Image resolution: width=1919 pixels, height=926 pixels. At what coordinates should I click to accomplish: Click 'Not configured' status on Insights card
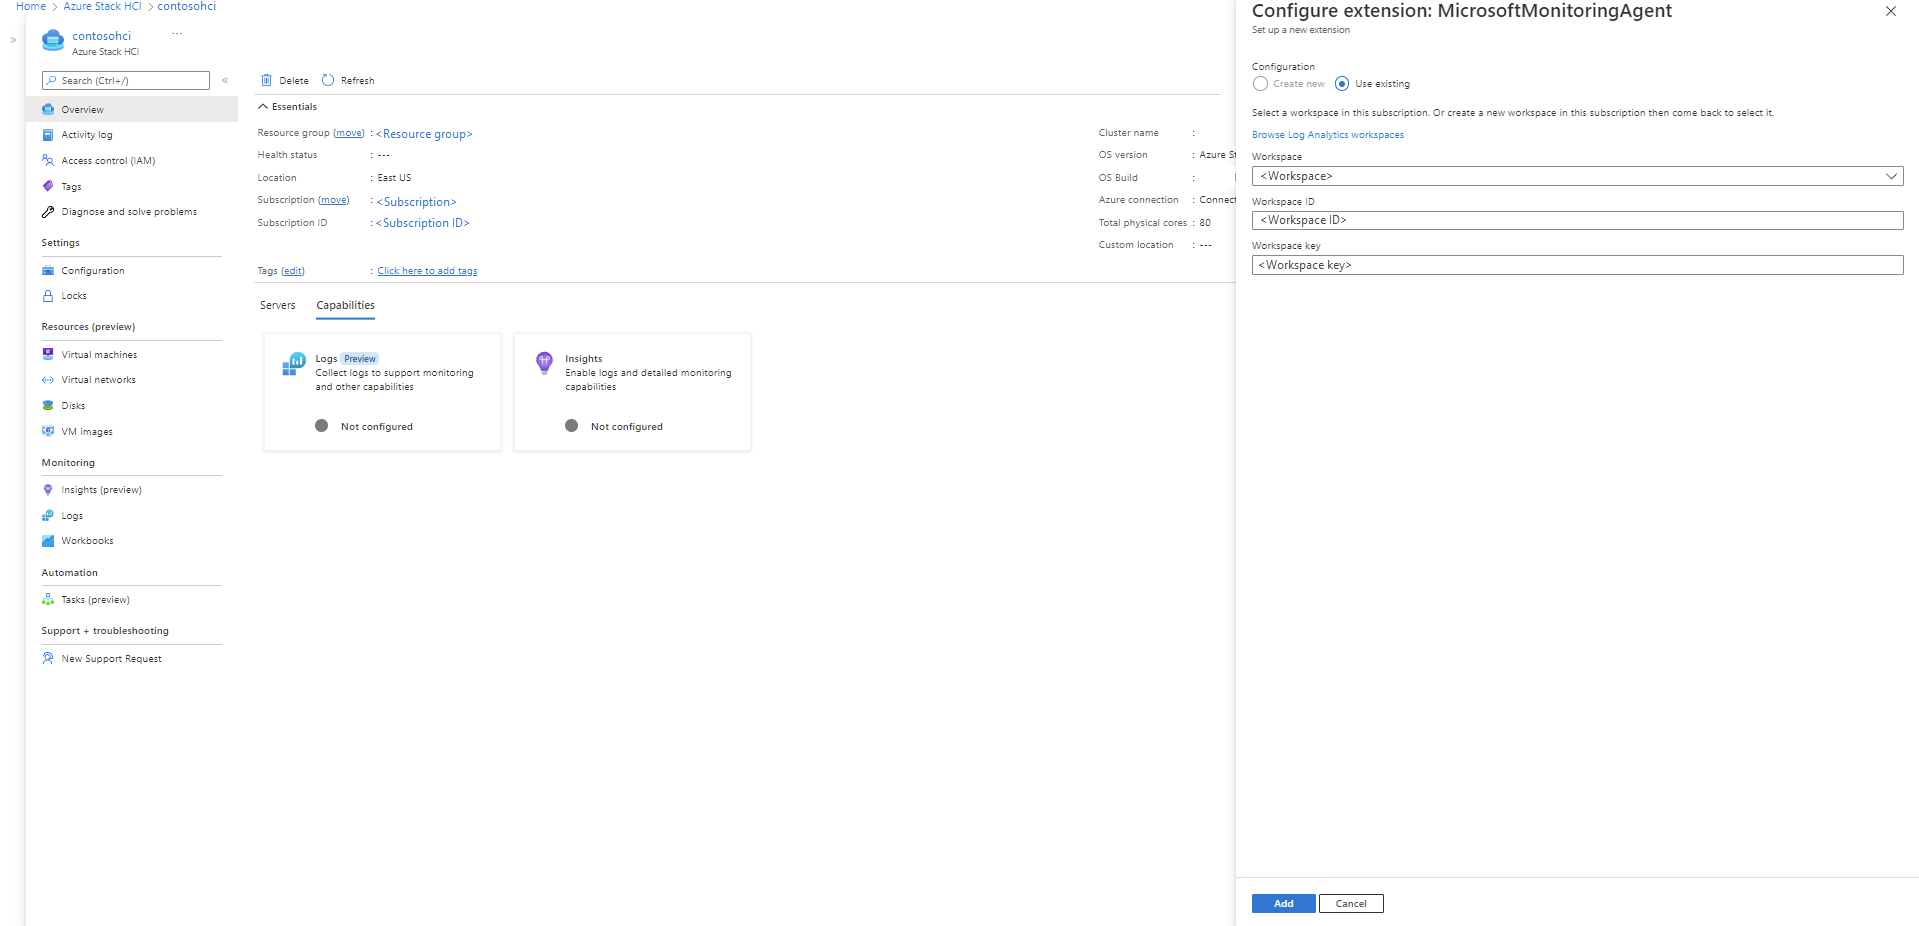click(x=626, y=427)
